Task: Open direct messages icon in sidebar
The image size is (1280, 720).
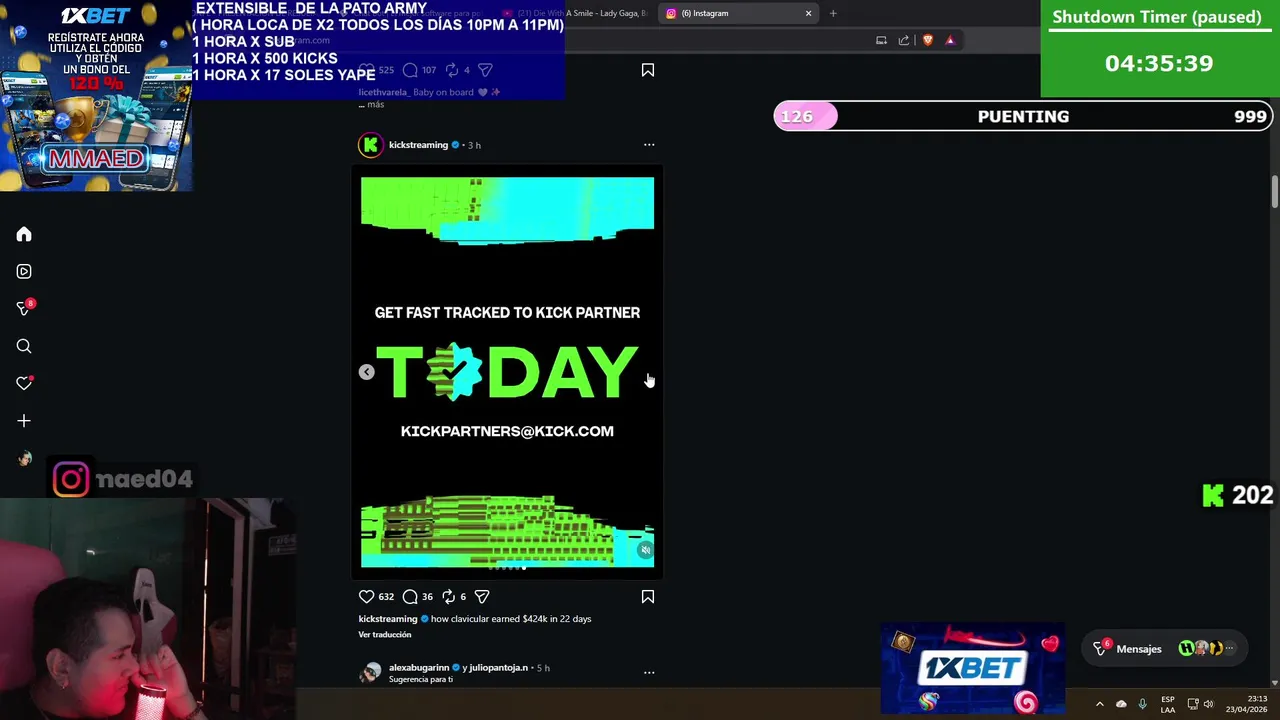Action: point(24,308)
